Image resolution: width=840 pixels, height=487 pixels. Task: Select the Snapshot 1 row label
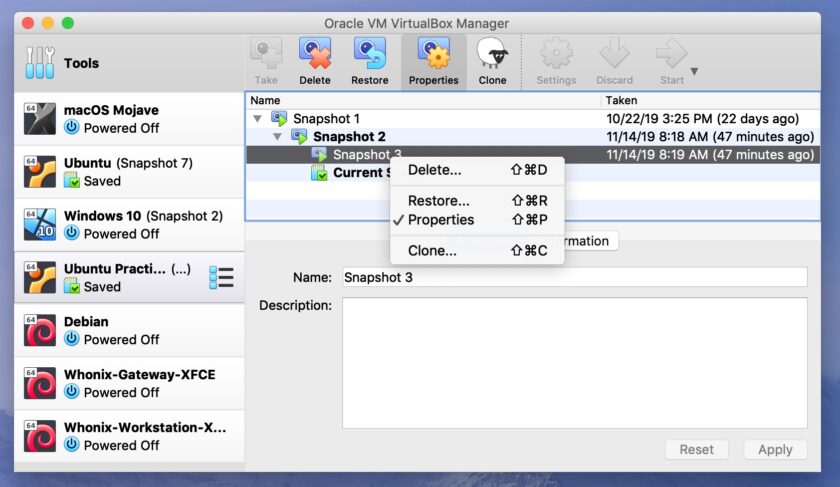point(326,118)
